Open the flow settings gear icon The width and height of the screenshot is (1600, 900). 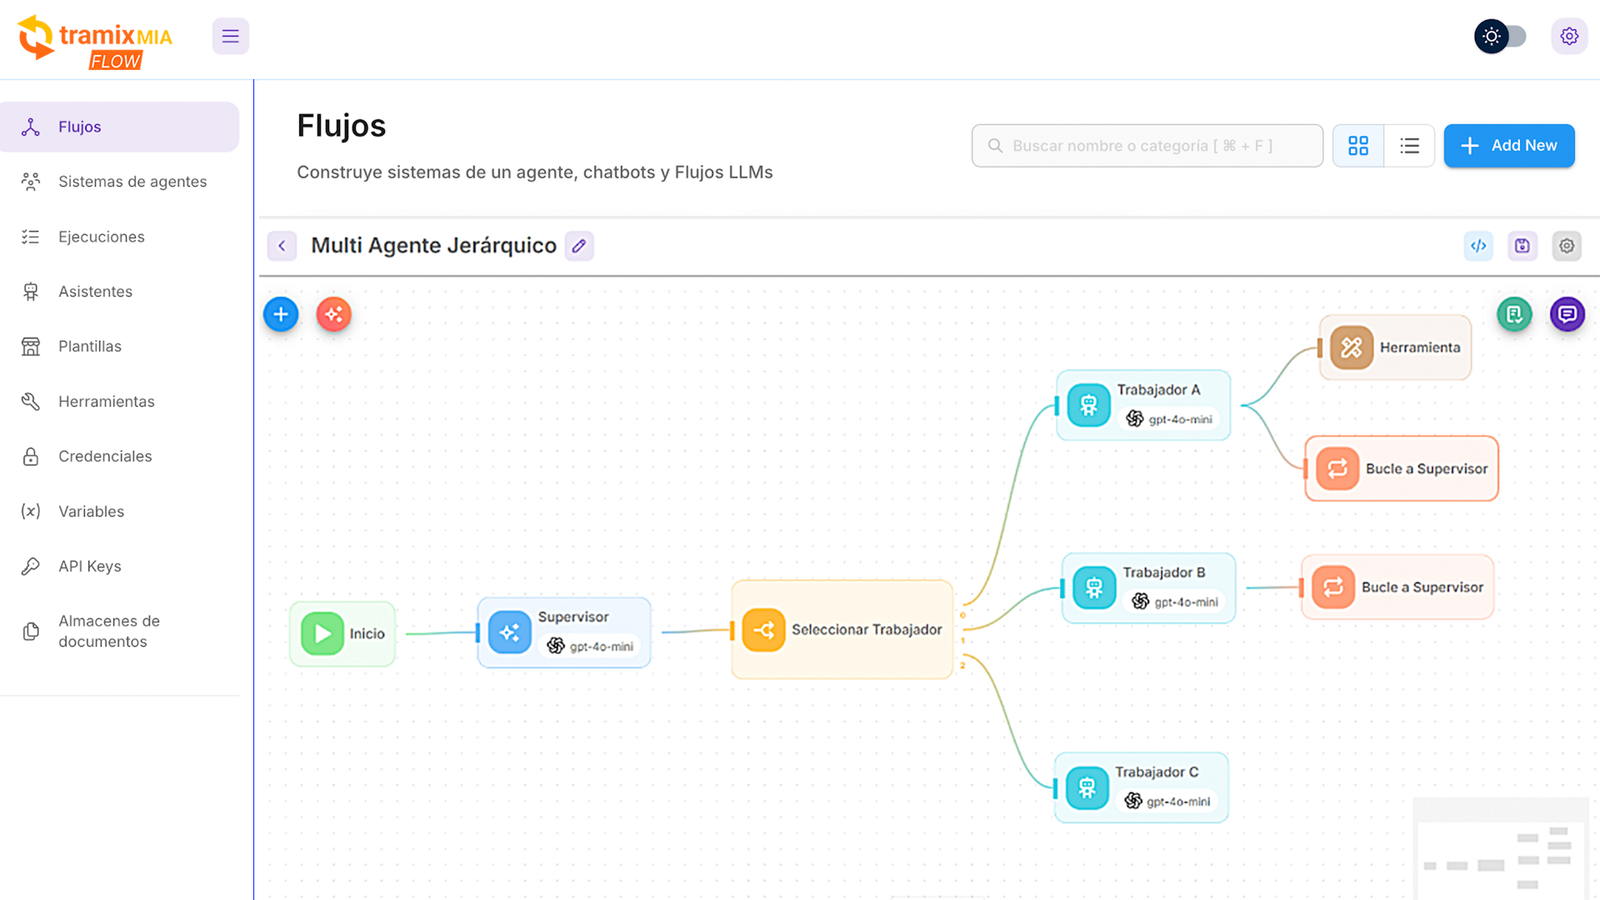[1566, 245]
